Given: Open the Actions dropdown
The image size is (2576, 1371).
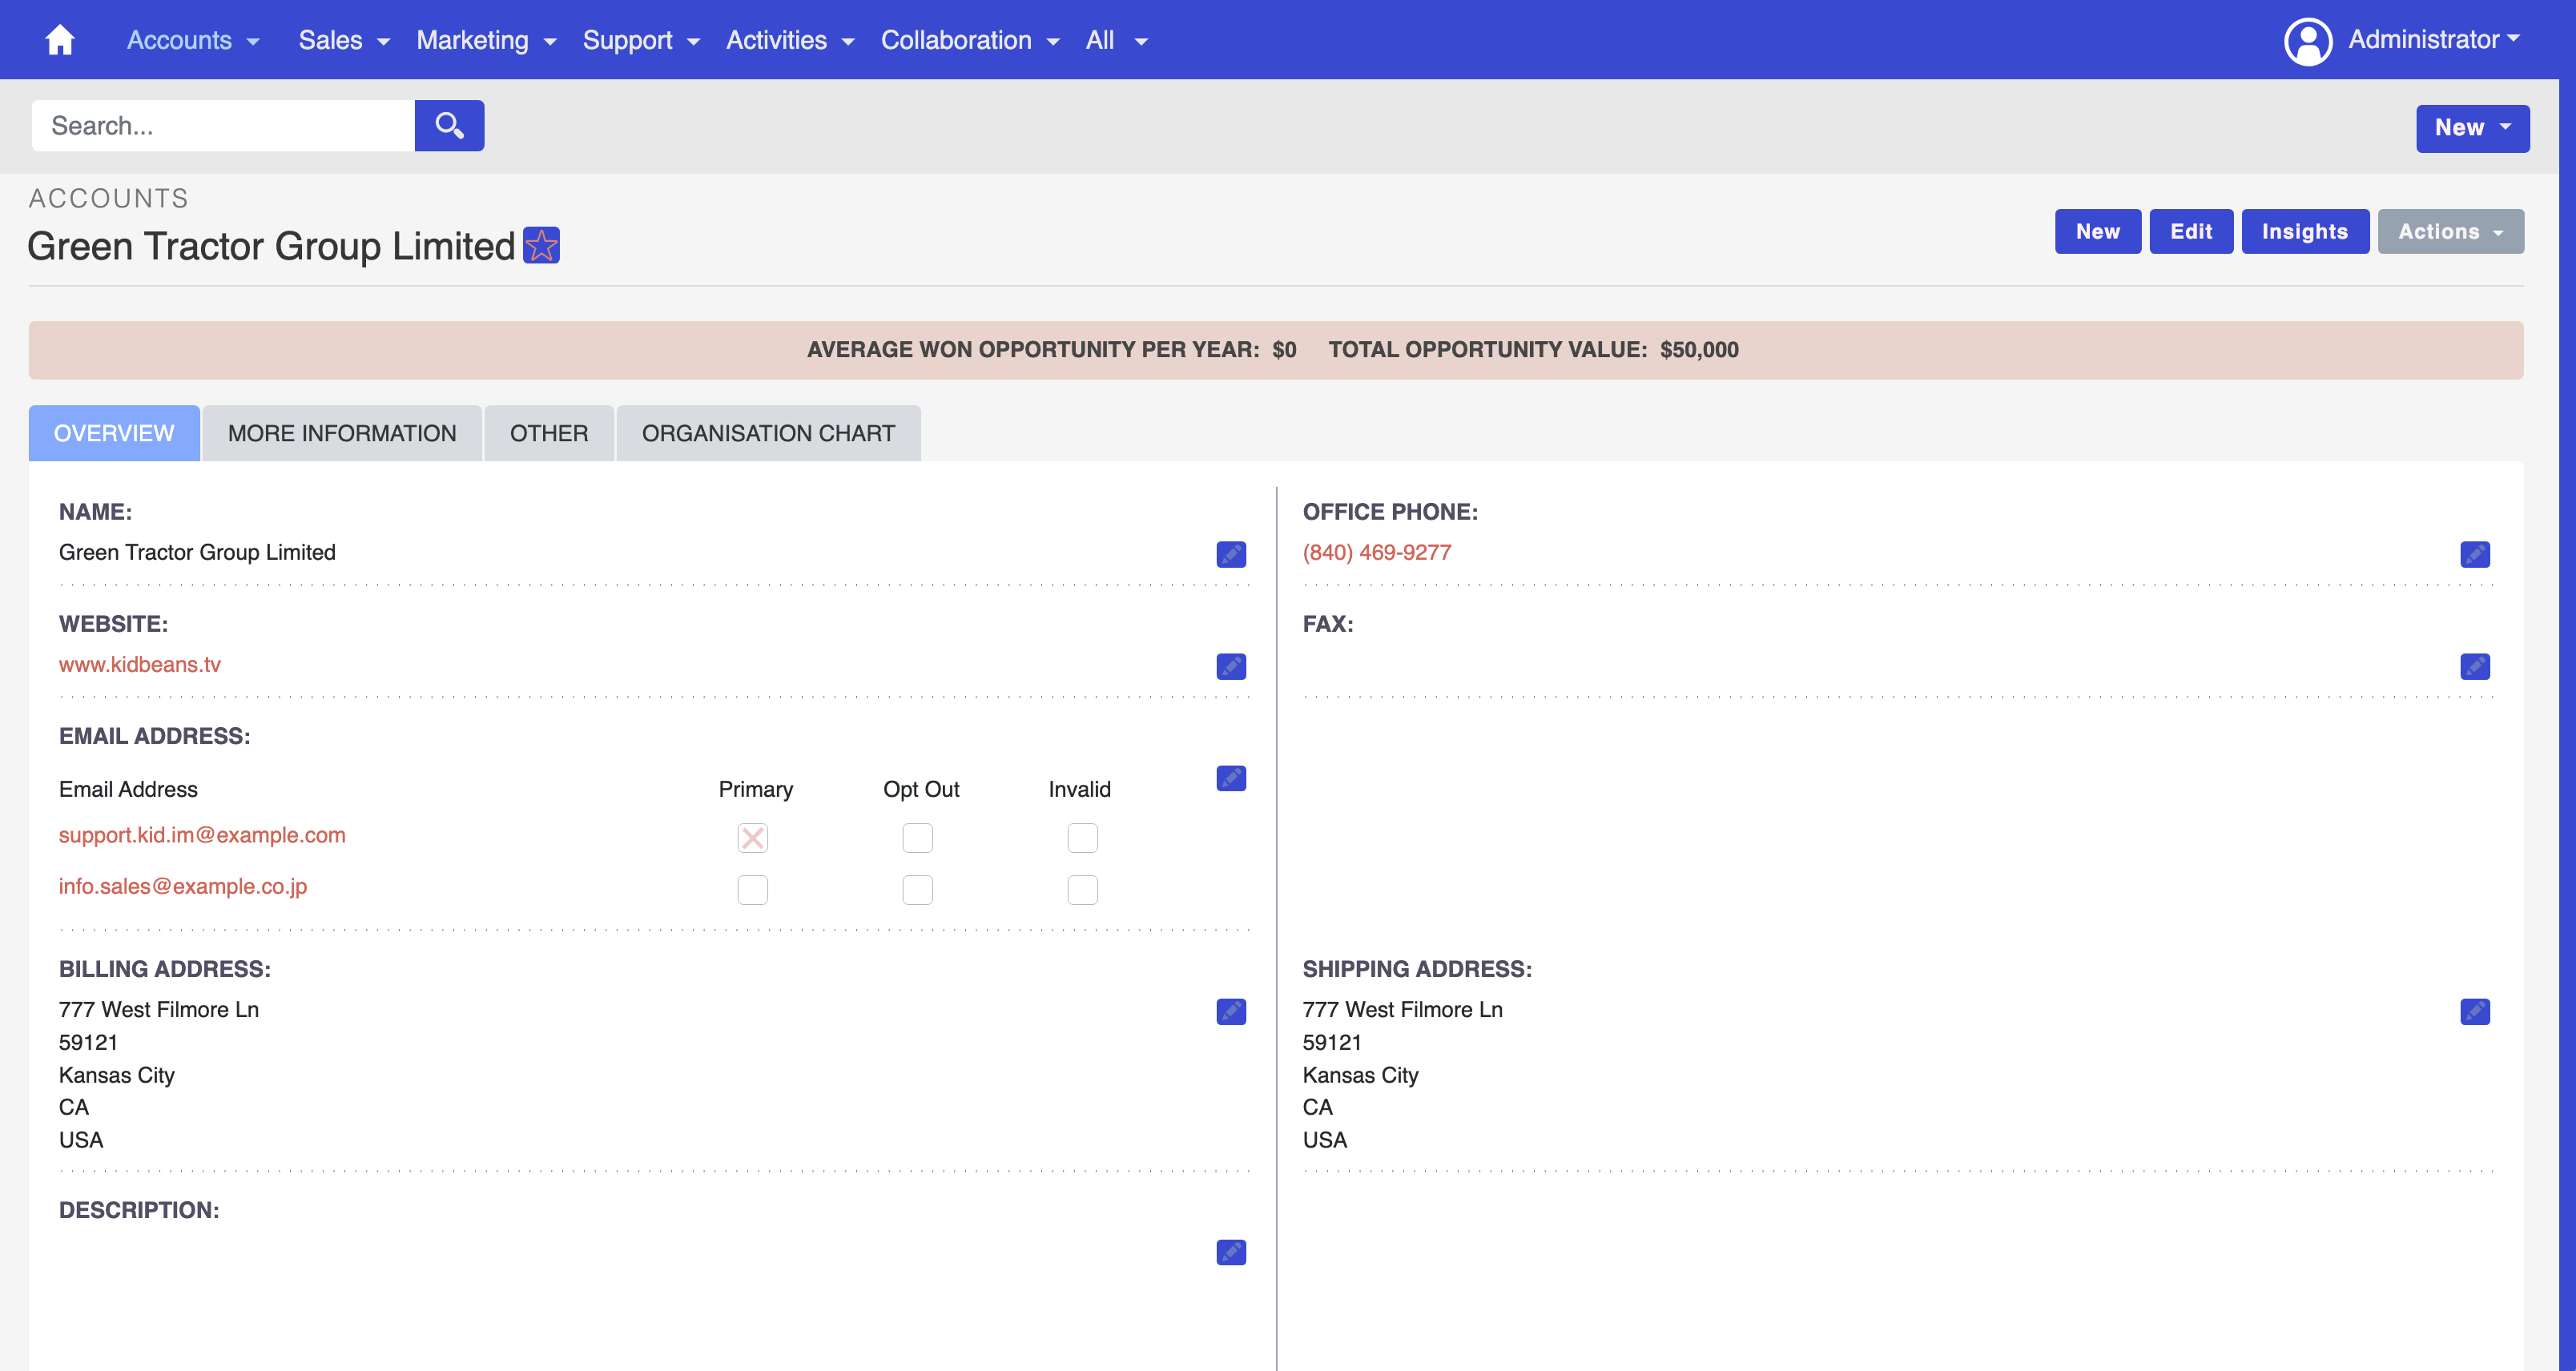Looking at the screenshot, I should point(2450,231).
